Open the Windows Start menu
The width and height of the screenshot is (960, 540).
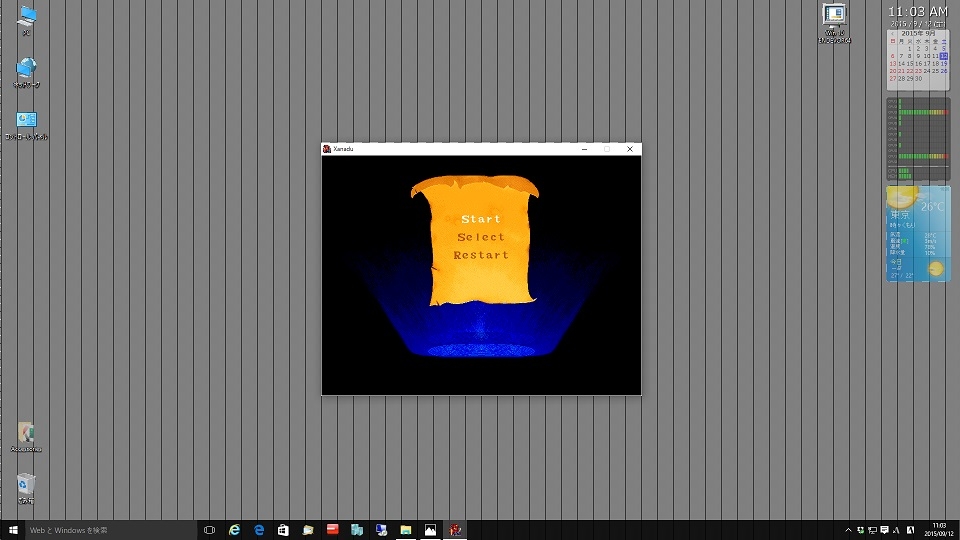coord(13,530)
